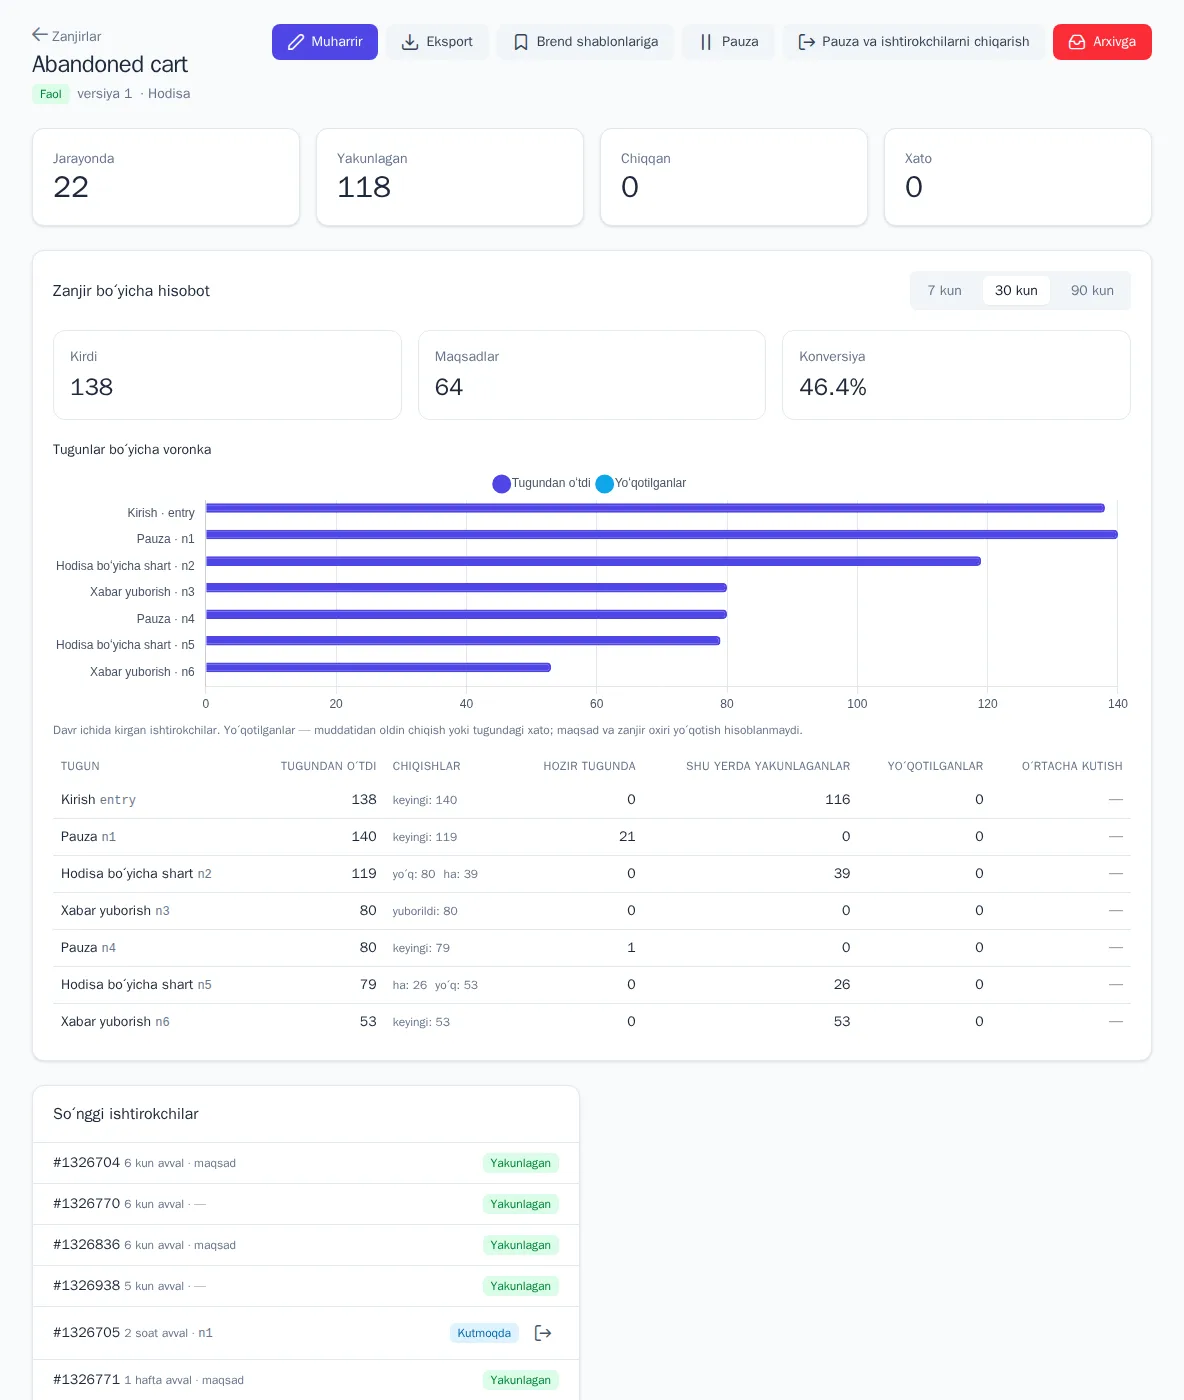Open participant #1326836 row

pos(306,1245)
